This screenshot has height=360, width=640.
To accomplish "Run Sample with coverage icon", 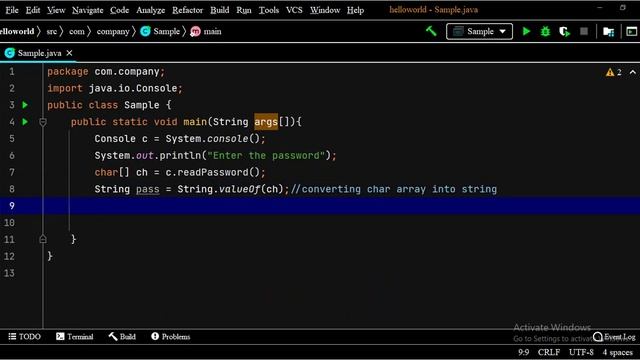I will pyautogui.click(x=564, y=31).
